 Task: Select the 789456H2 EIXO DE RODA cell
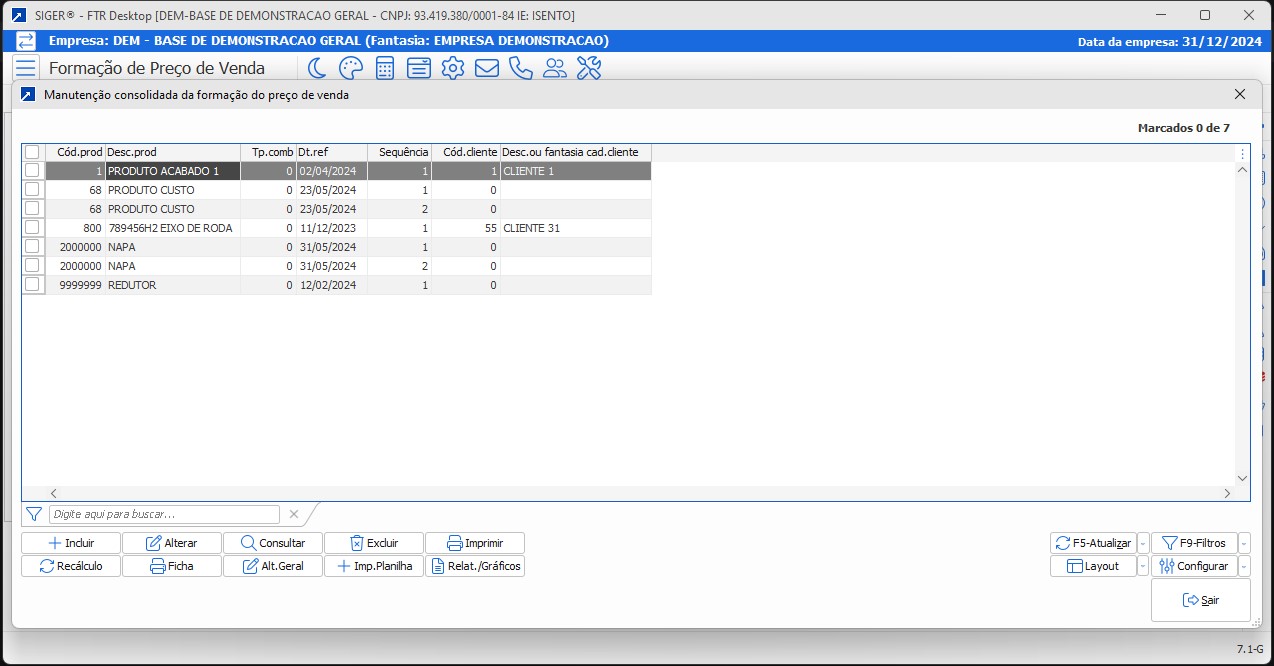(172, 228)
